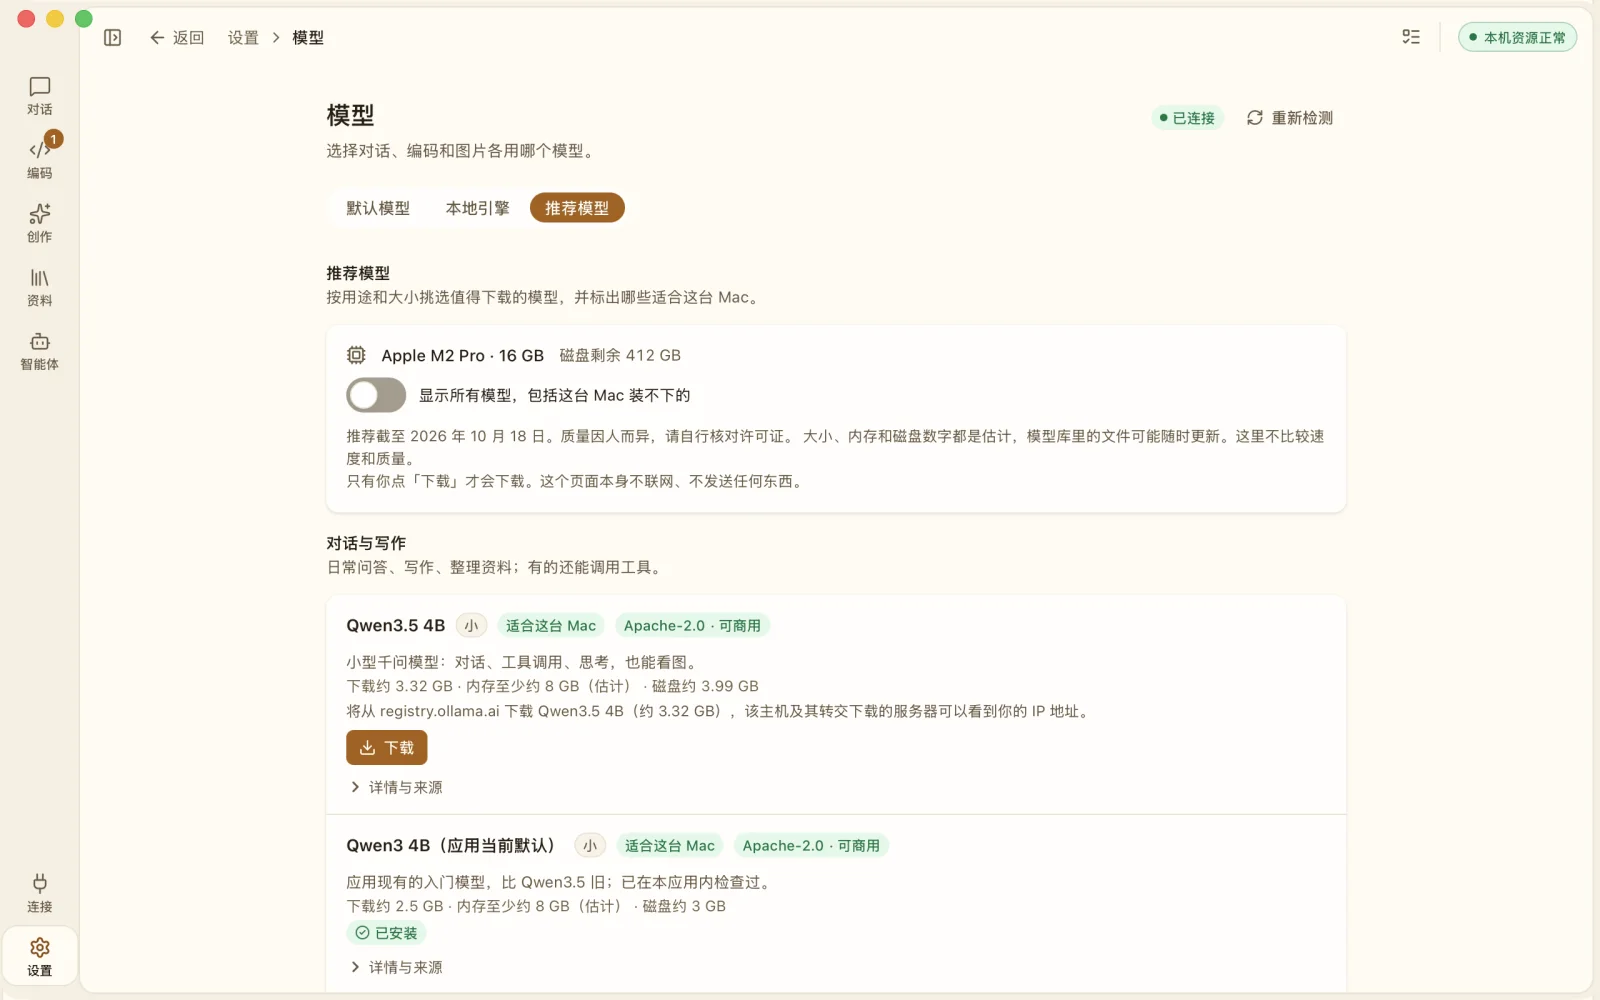Click the 对话与写作 section heading
Image resolution: width=1600 pixels, height=1000 pixels.
point(366,543)
